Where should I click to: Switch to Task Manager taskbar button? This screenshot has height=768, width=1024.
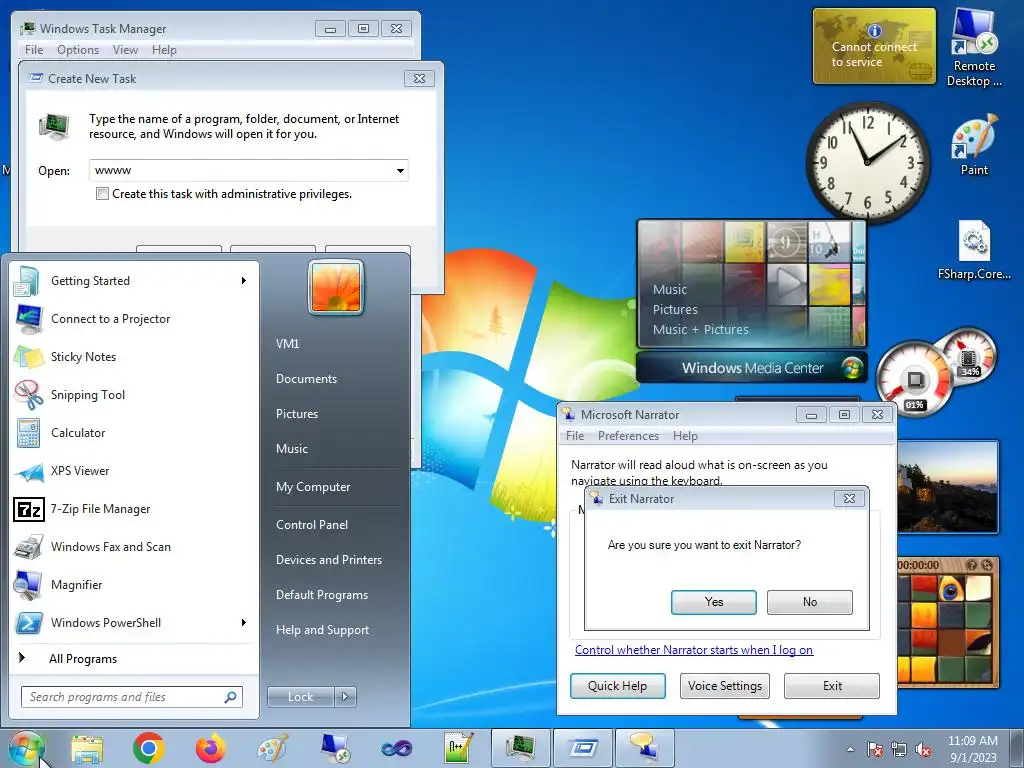[520, 748]
